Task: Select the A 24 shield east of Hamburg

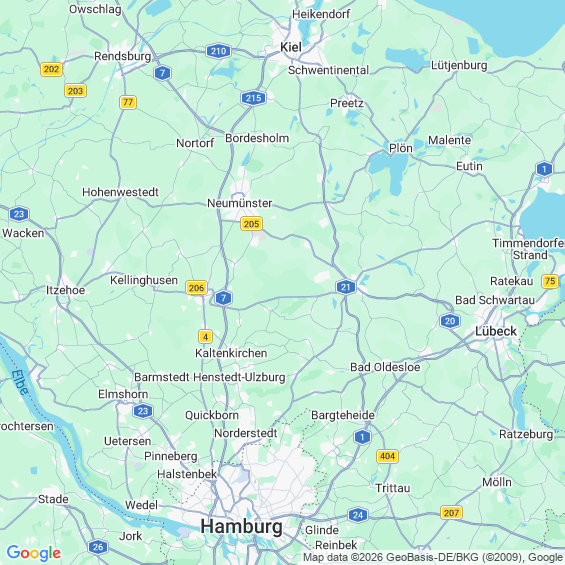Action: click(x=358, y=515)
